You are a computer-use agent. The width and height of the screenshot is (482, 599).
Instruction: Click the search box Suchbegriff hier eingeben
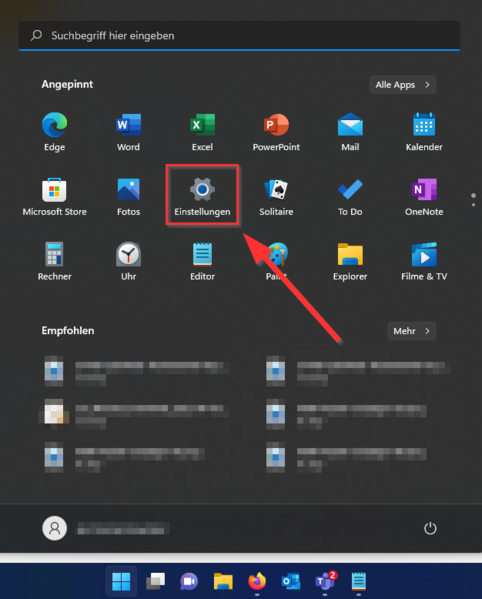[x=239, y=36]
